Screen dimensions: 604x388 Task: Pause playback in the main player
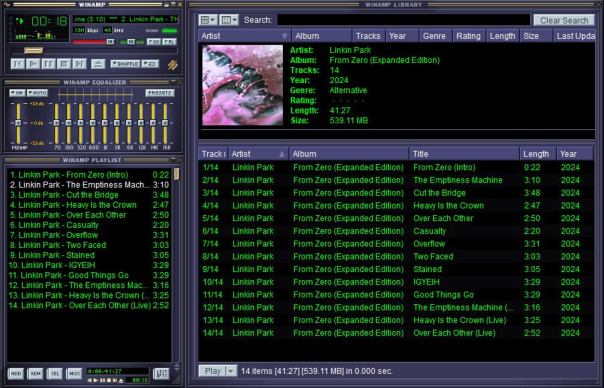[x=49, y=64]
